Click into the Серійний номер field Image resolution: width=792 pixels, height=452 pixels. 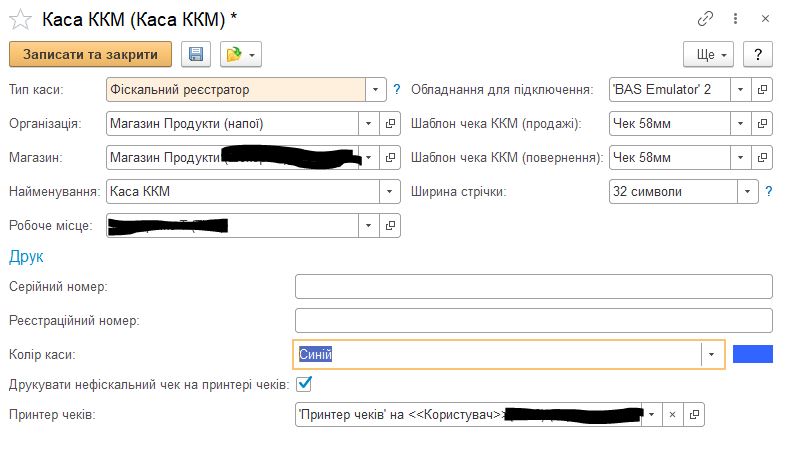coord(533,287)
